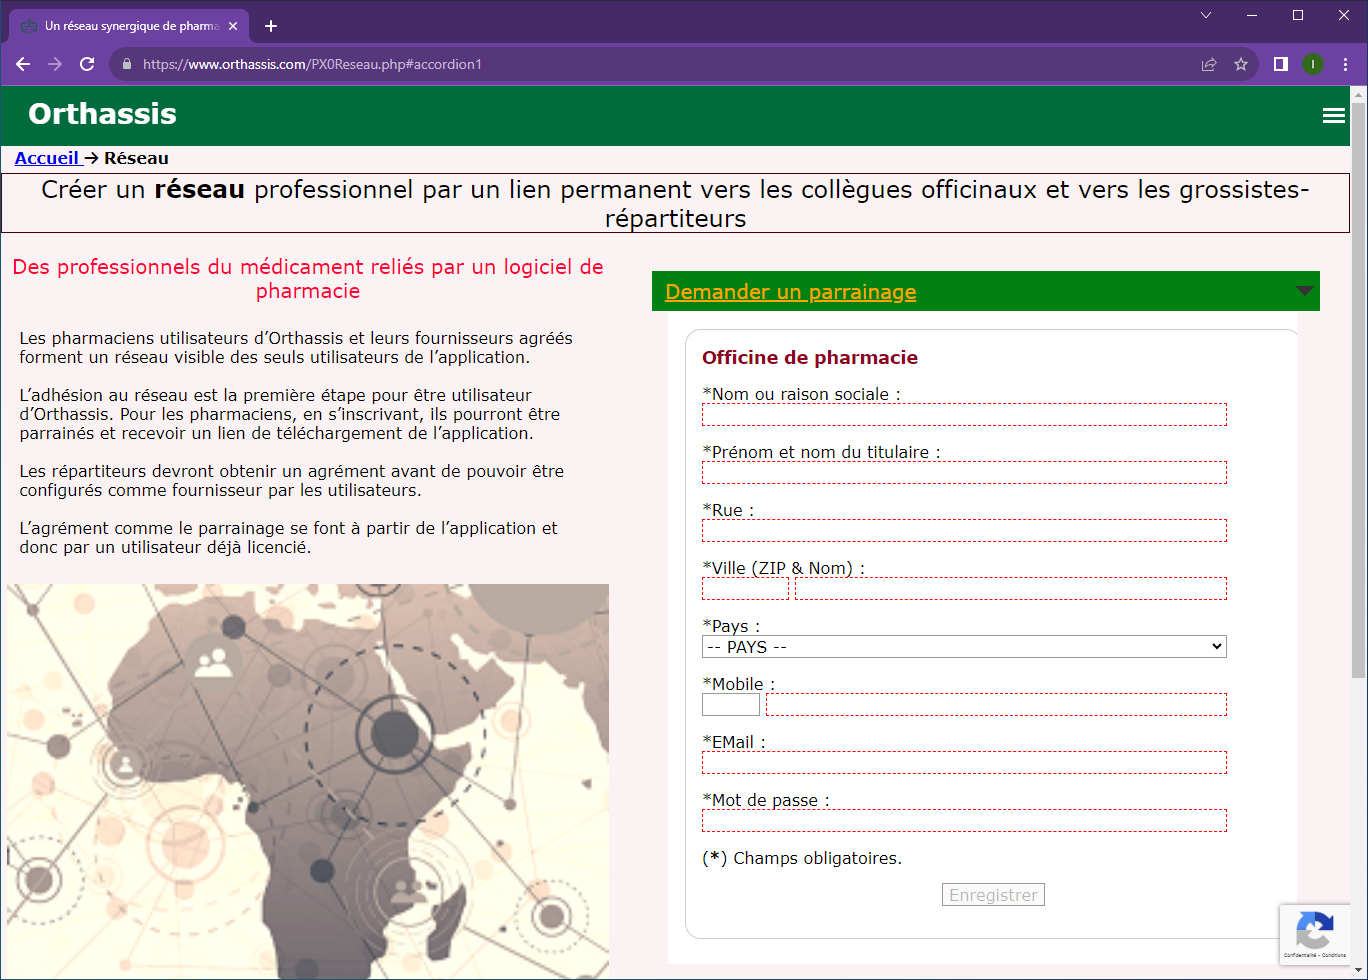1368x980 pixels.
Task: Open tab search chevron in title bar
Action: tap(1206, 15)
